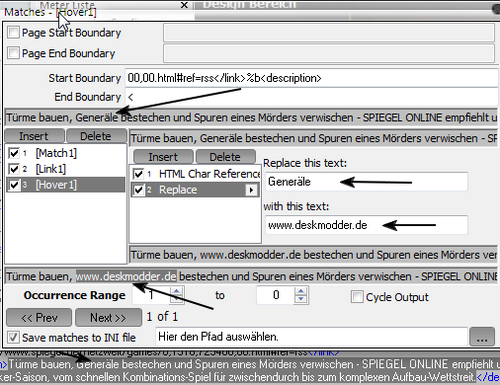Close the Meter Liste panel with X

pyautogui.click(x=184, y=5)
